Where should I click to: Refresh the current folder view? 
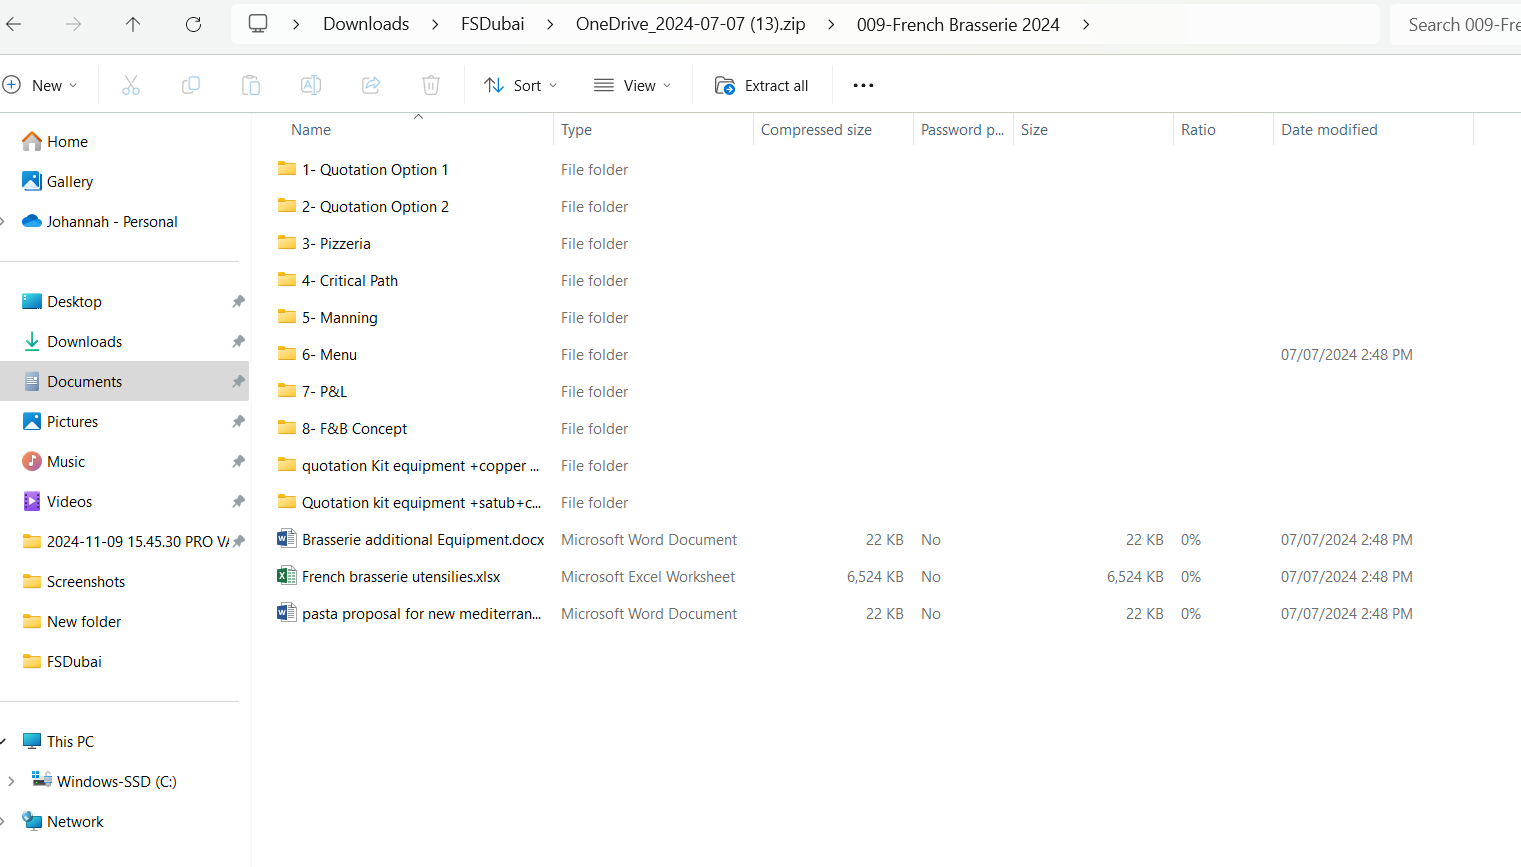[193, 24]
